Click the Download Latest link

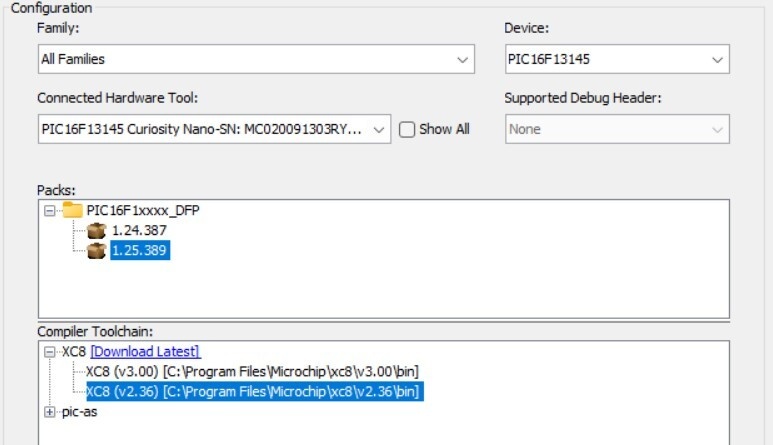point(145,352)
